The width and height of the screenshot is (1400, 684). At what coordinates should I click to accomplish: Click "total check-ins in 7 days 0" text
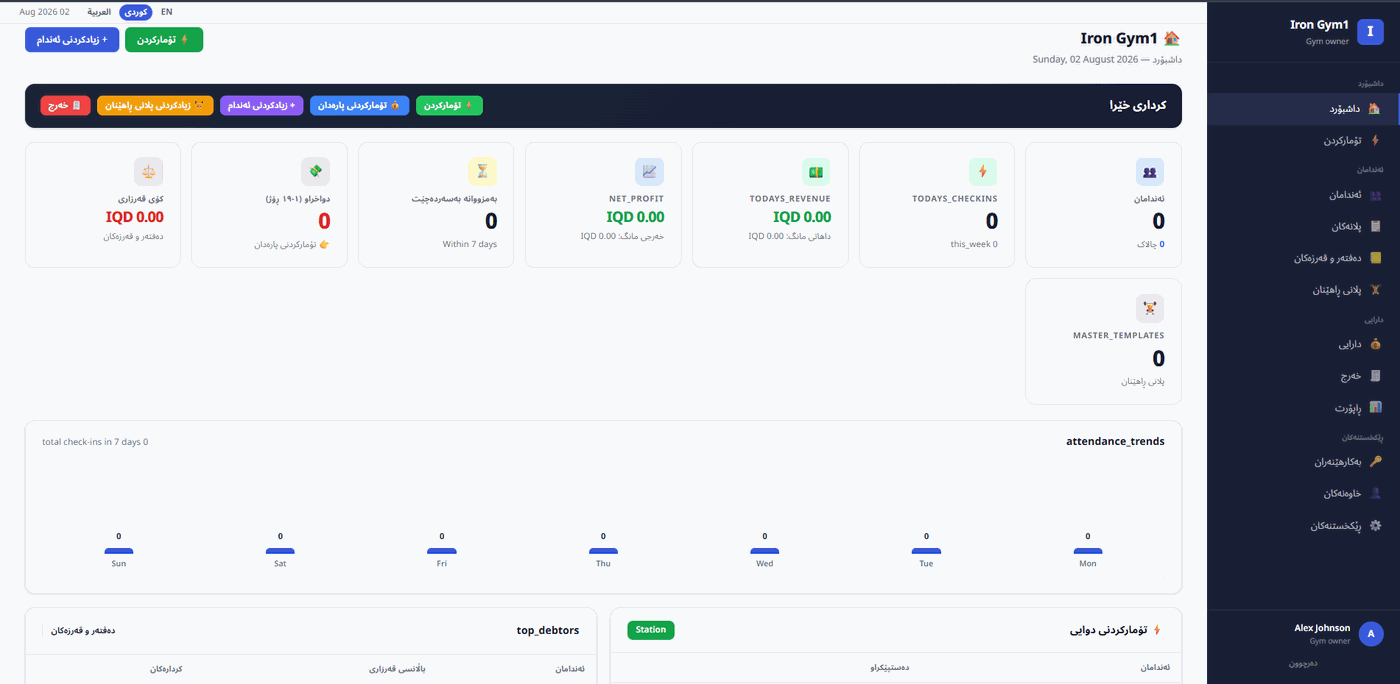click(95, 442)
